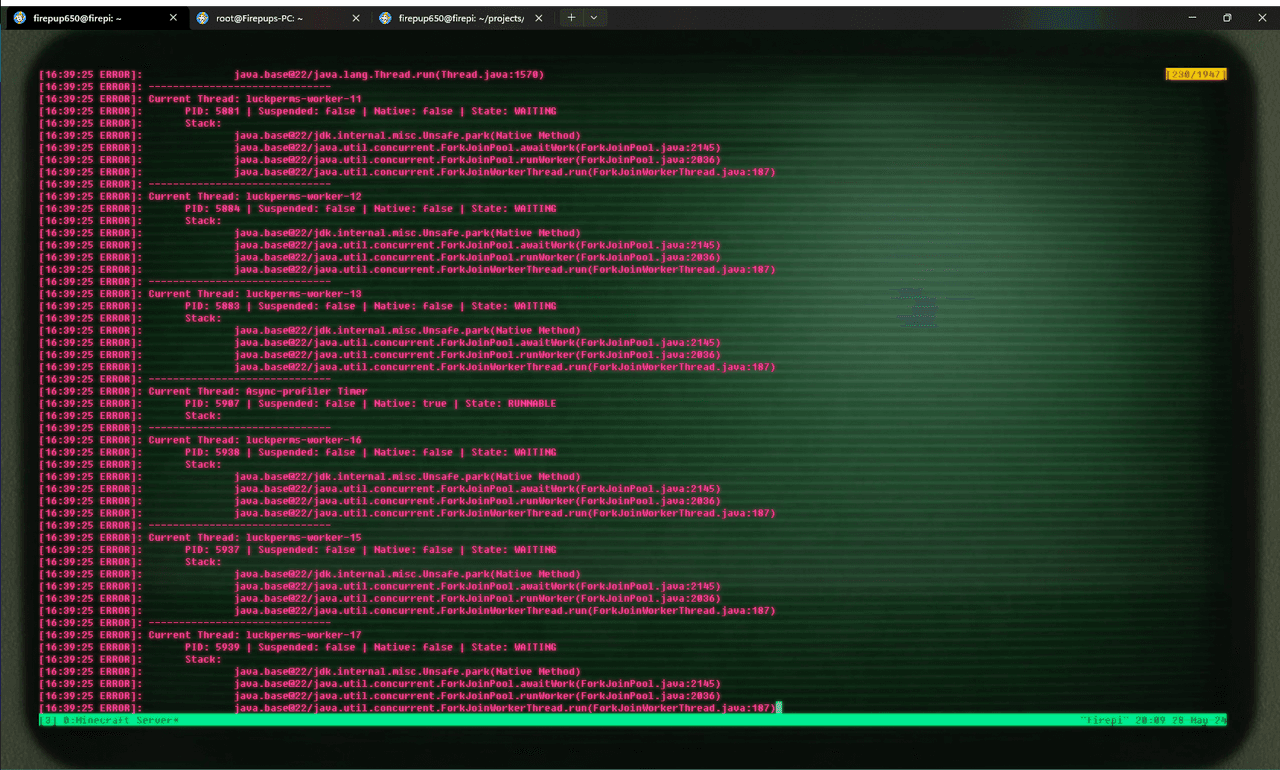Click the icon on the ~/projects tab
Viewport: 1280px width, 770px height.
[385, 17]
